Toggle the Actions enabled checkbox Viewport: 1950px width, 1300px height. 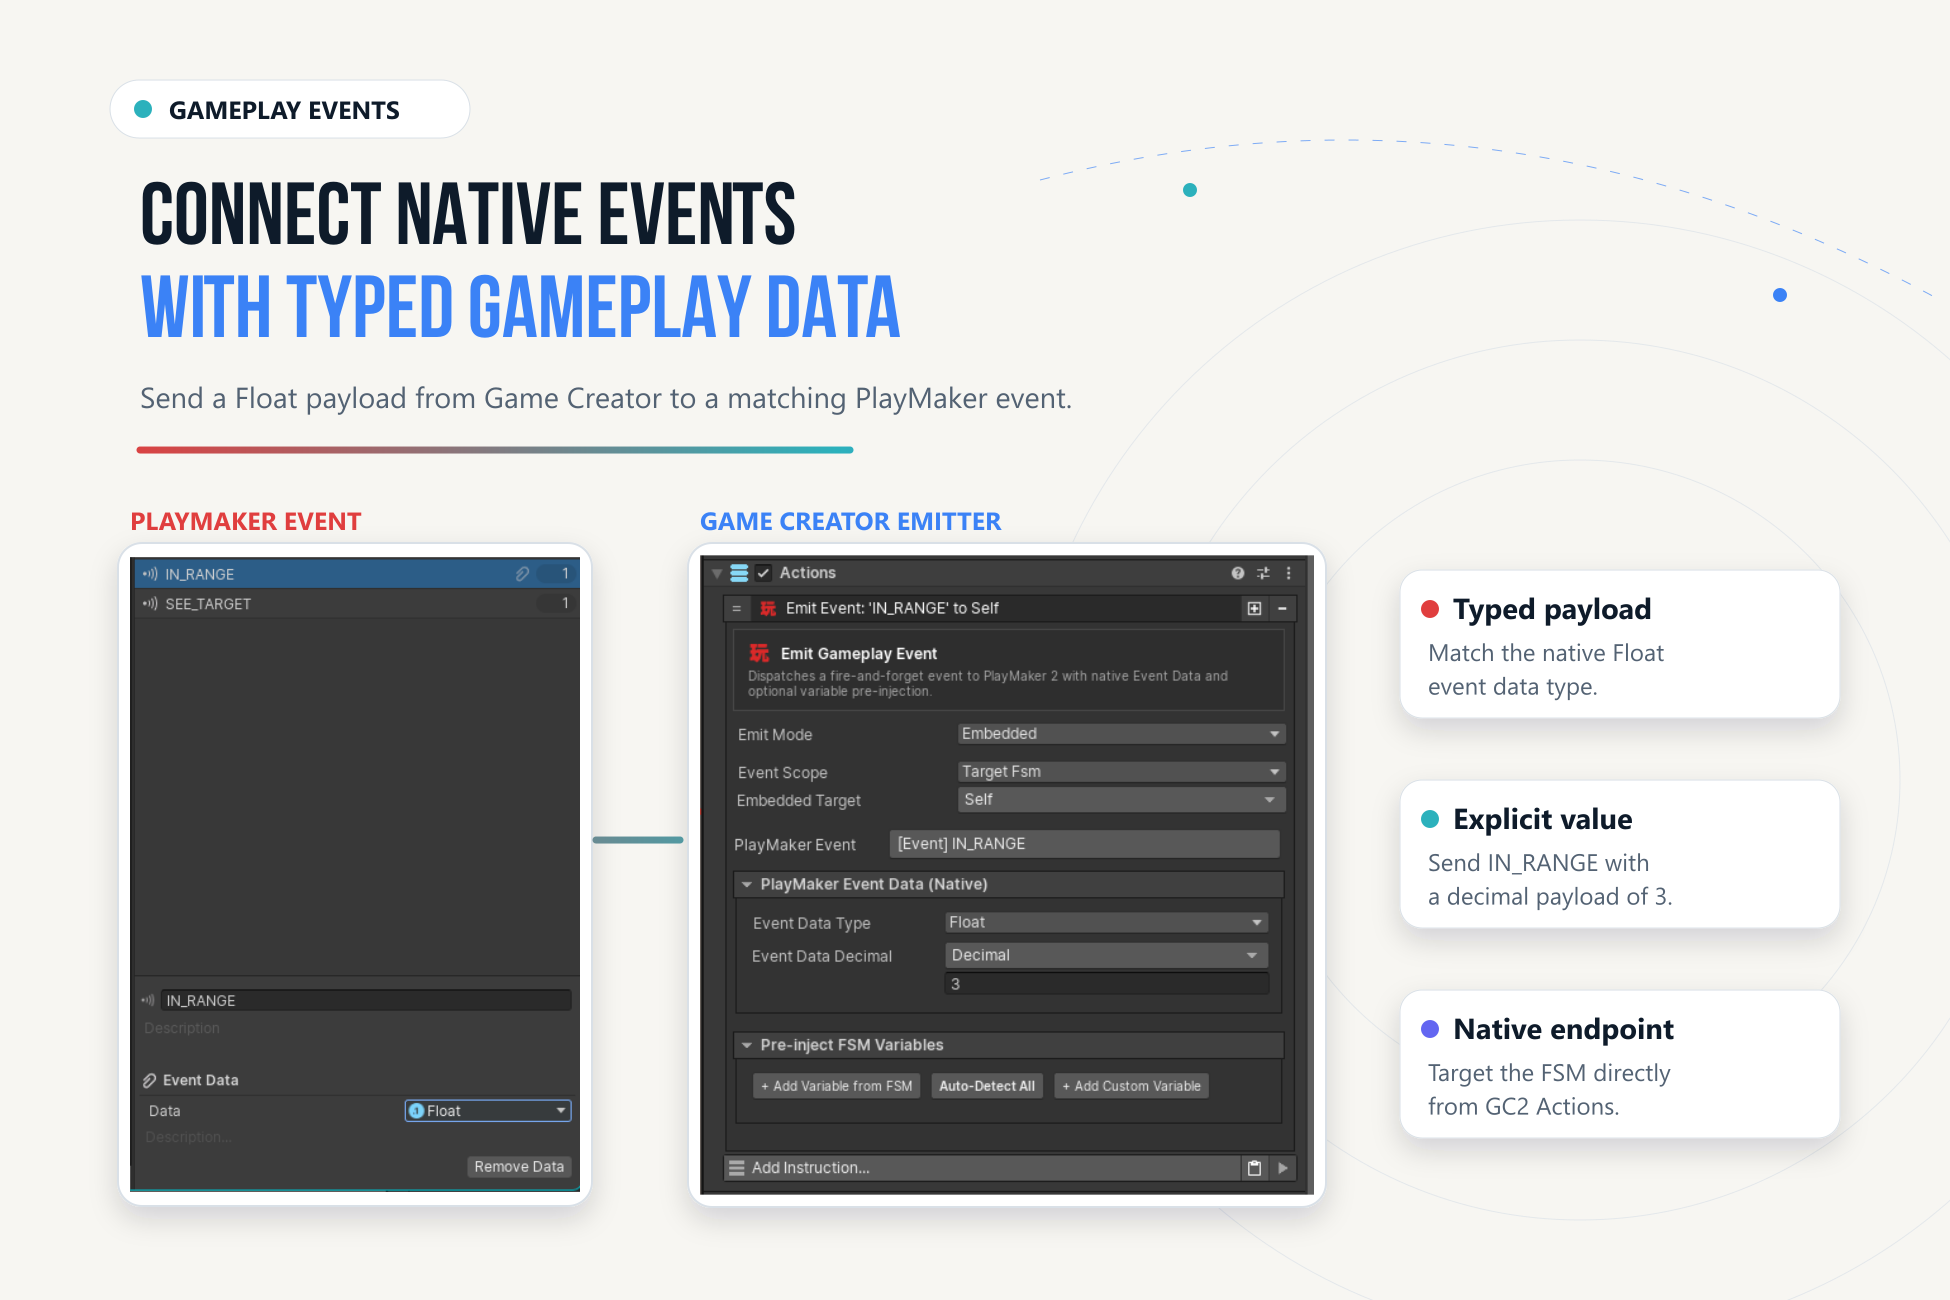point(764,573)
